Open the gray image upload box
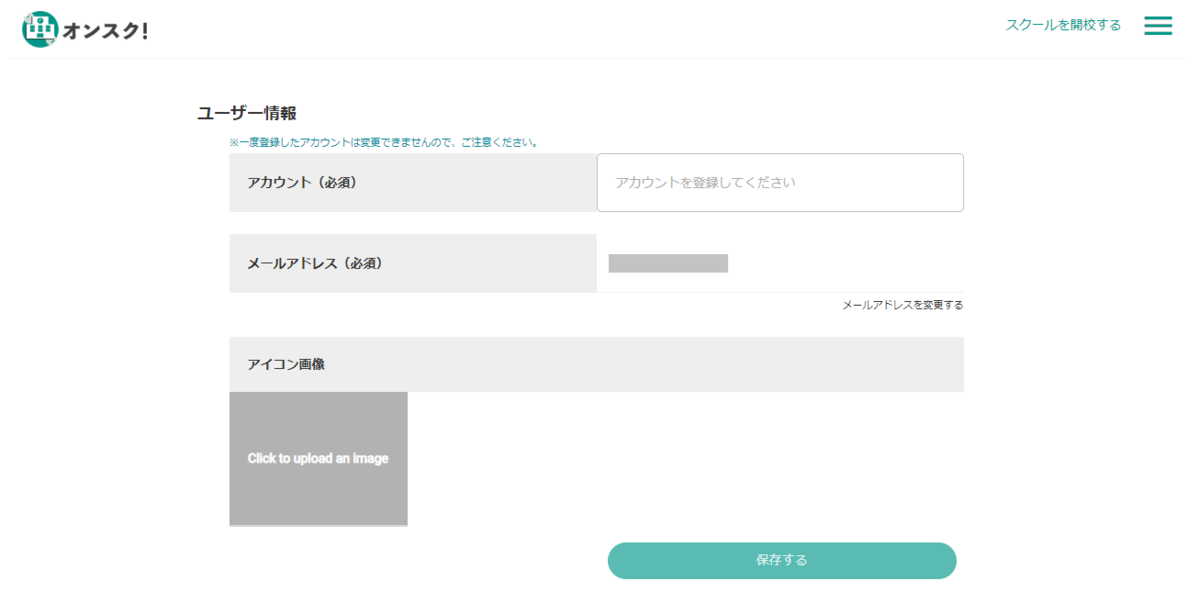This screenshot has width=1200, height=592. (x=318, y=459)
